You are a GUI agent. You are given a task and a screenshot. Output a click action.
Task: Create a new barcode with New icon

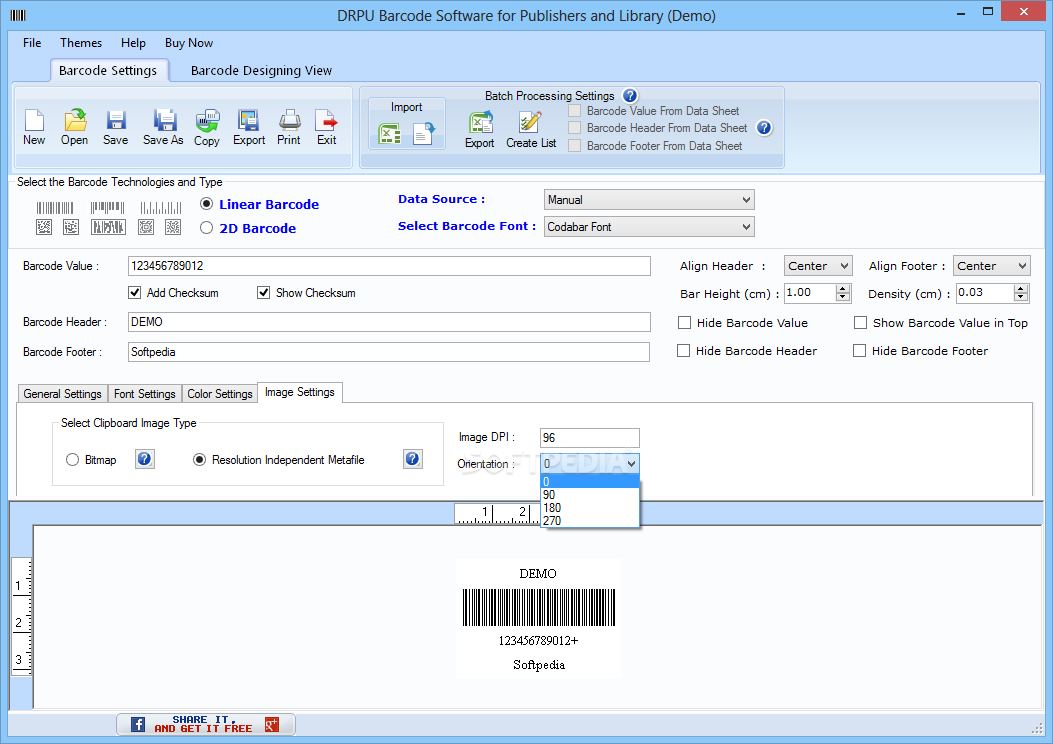click(x=34, y=127)
